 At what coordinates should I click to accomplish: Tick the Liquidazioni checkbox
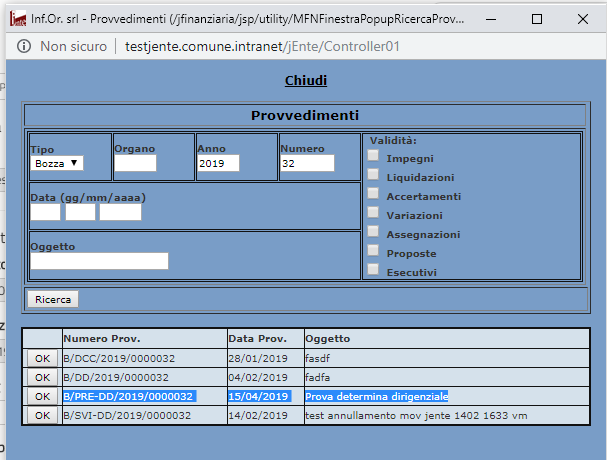click(x=373, y=175)
